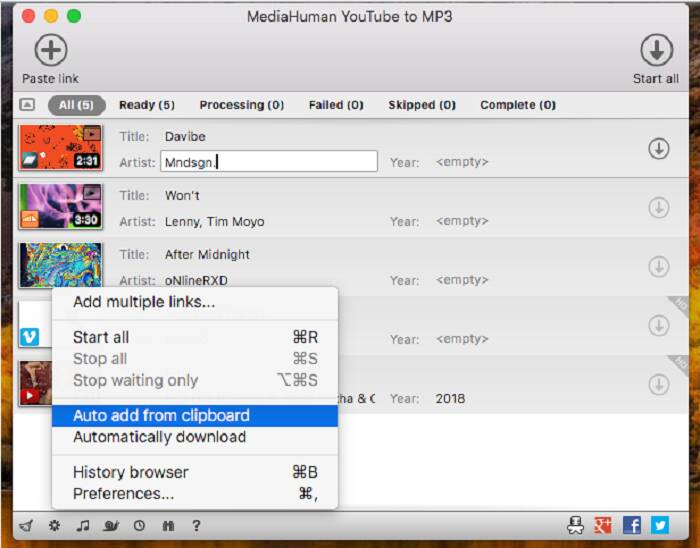
Task: Click empty Year value in Won't row
Action: point(462,221)
